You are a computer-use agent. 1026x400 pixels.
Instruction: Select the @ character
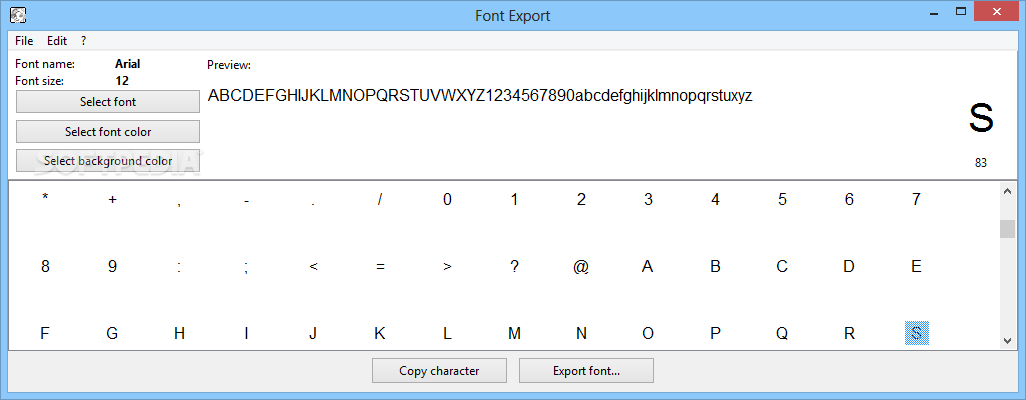(x=581, y=267)
